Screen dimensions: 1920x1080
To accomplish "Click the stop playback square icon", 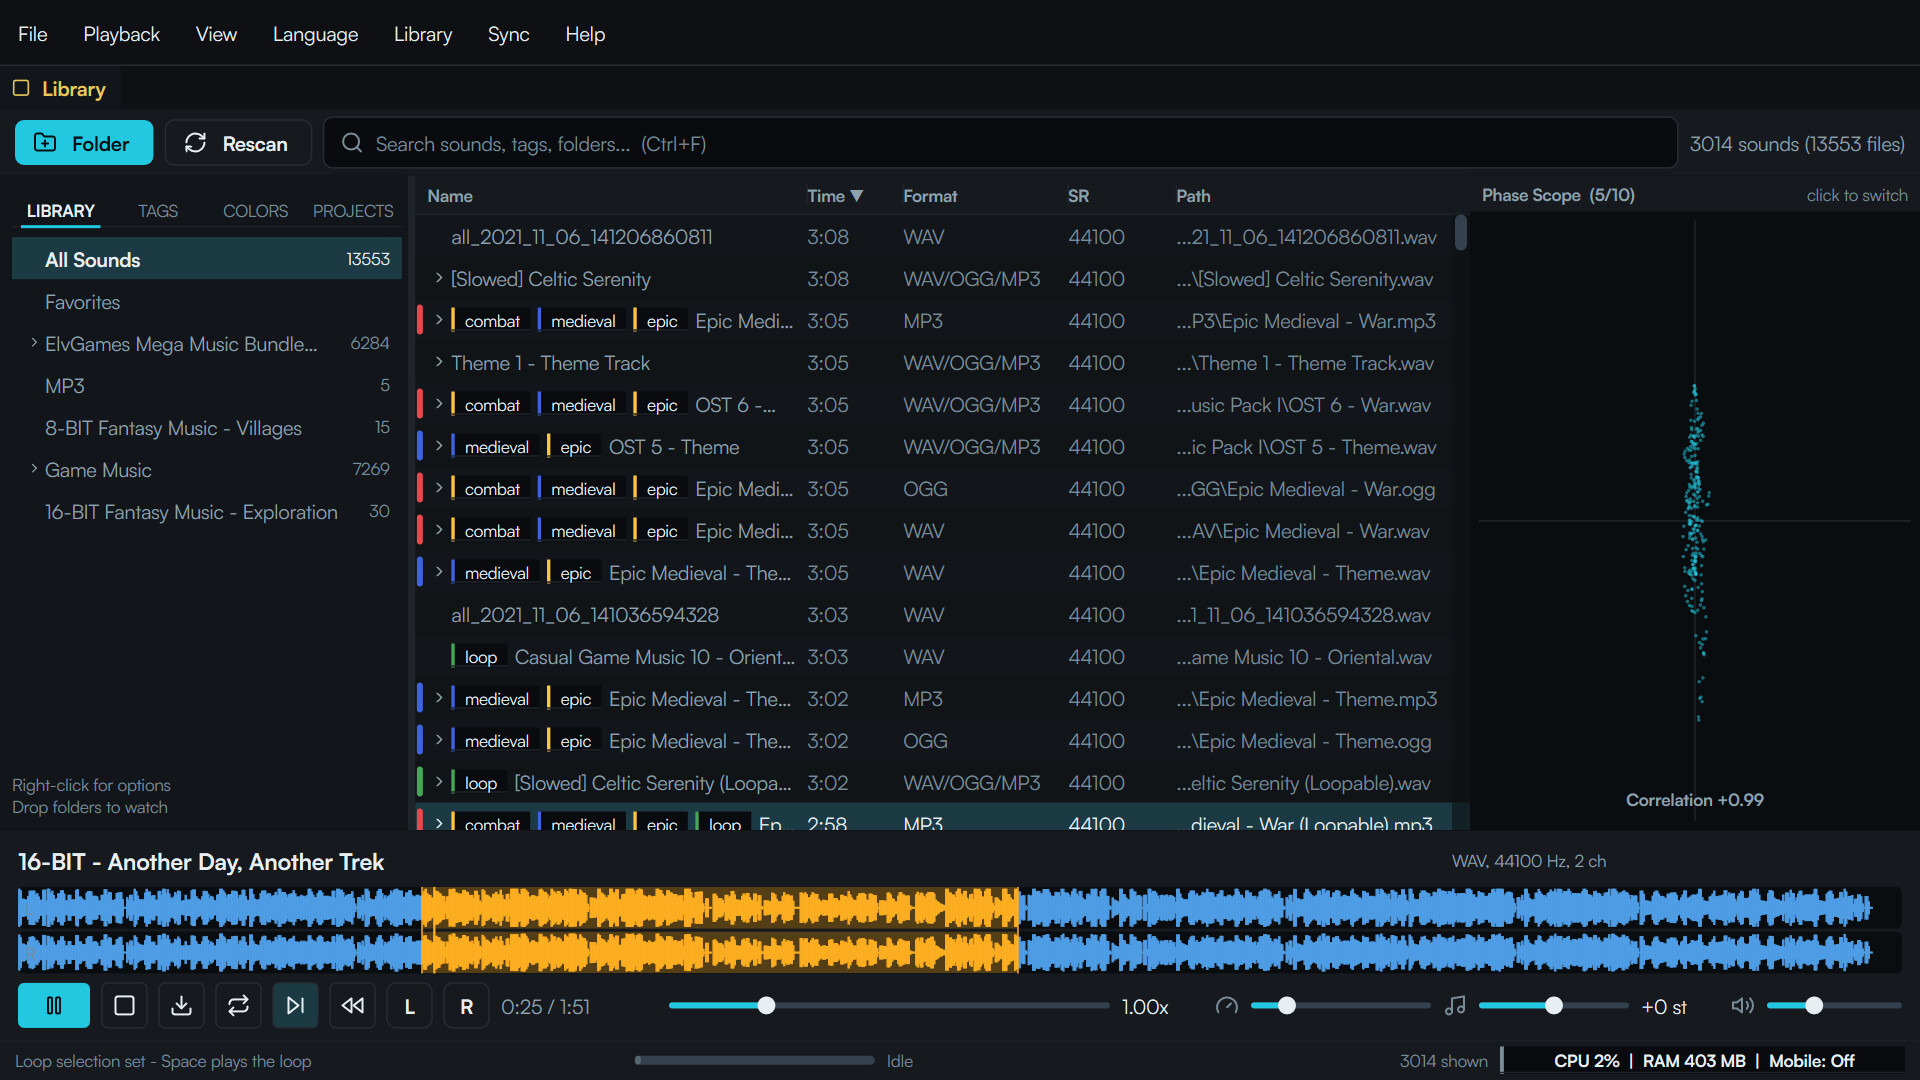I will point(124,1006).
